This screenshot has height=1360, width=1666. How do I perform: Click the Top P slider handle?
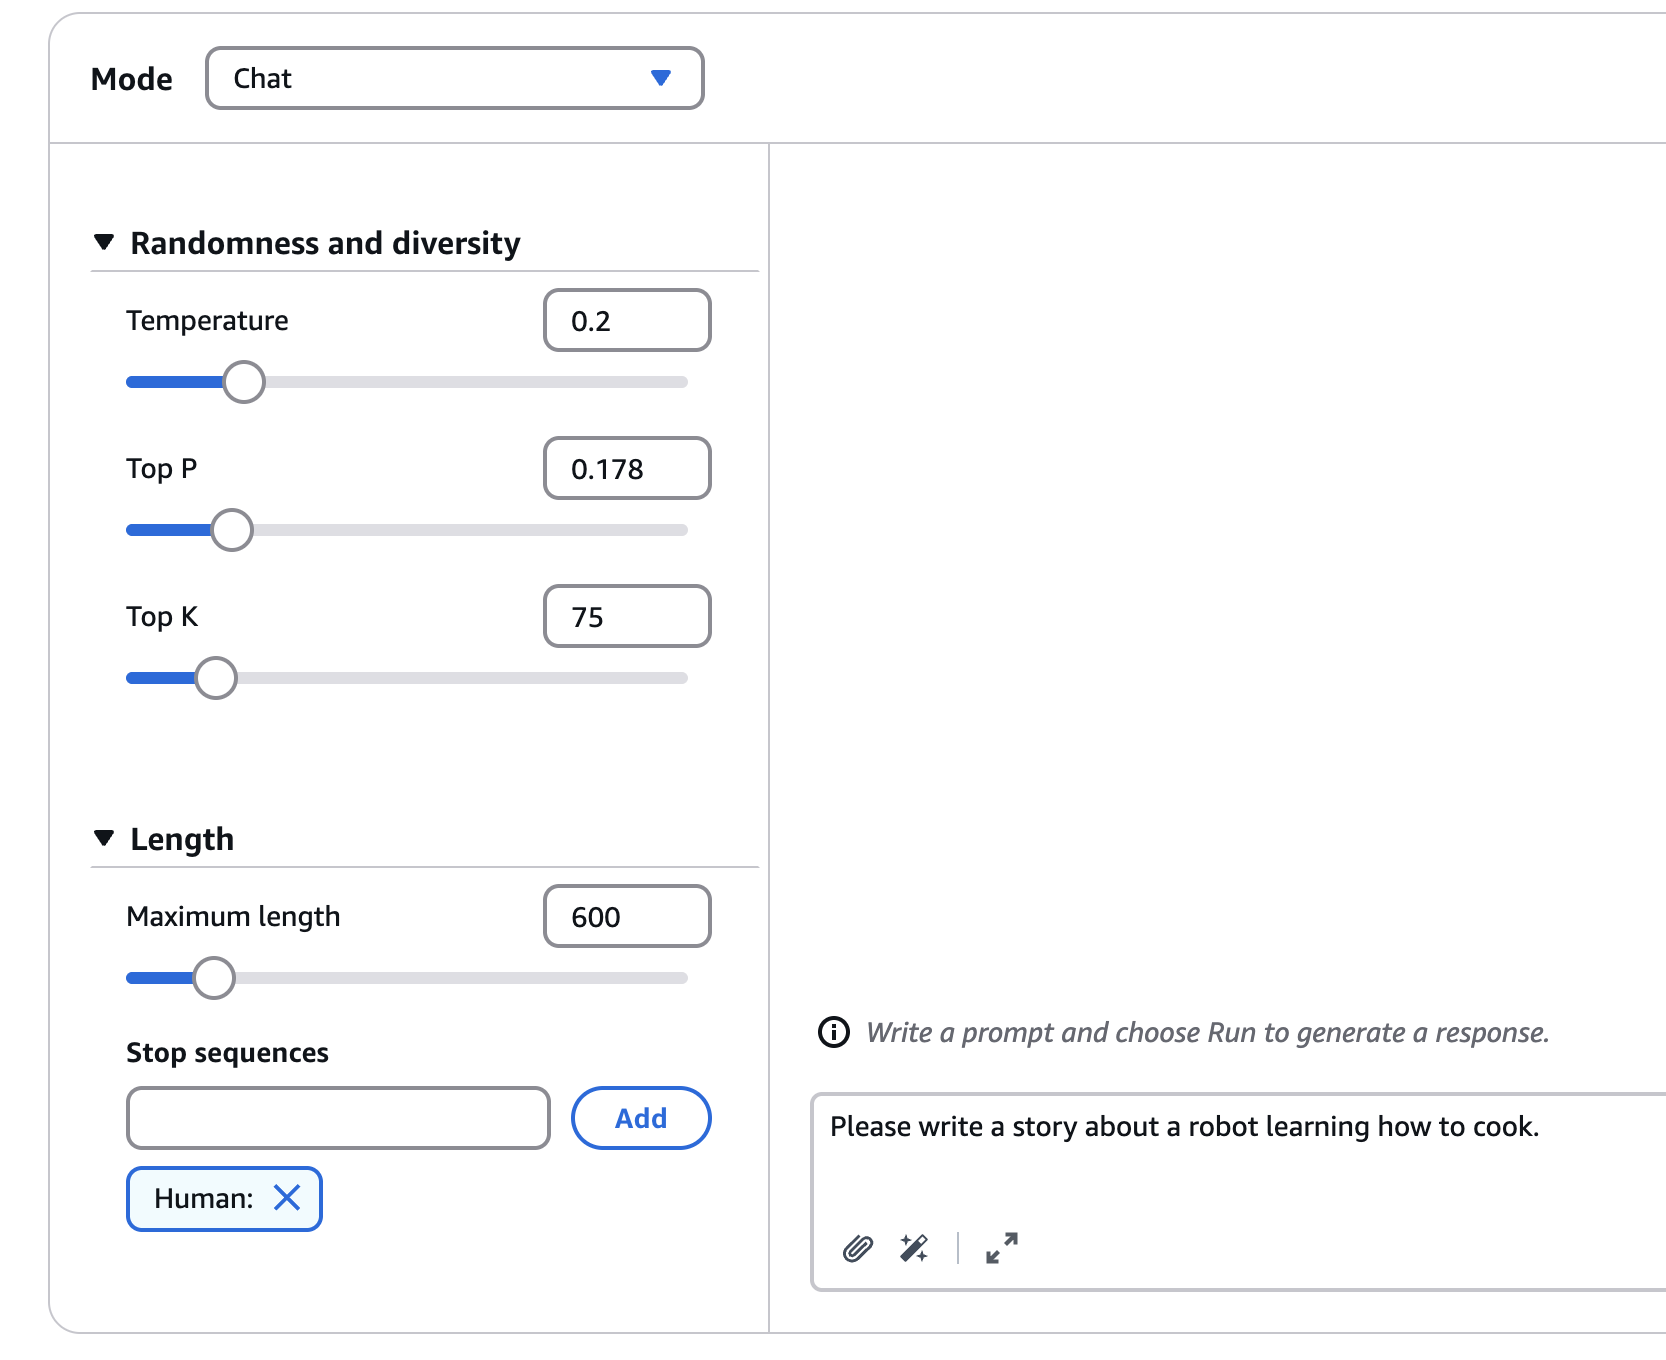[232, 530]
